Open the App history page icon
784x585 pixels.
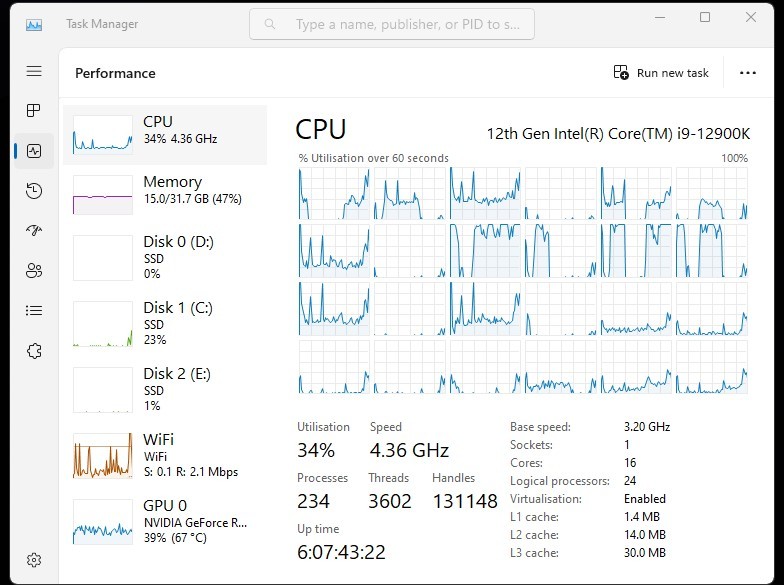click(34, 191)
